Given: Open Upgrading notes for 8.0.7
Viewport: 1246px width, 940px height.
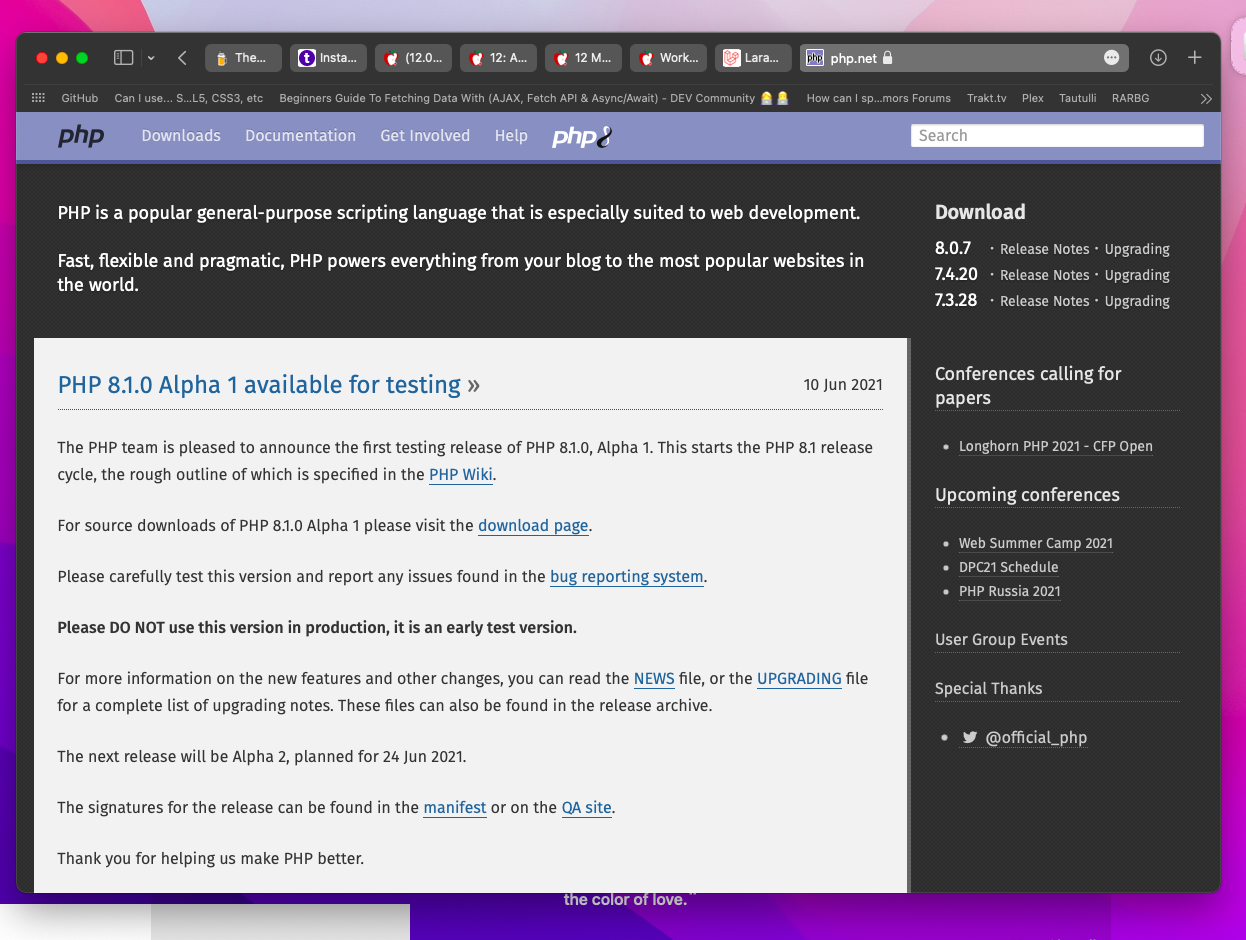Looking at the screenshot, I should tap(1137, 249).
